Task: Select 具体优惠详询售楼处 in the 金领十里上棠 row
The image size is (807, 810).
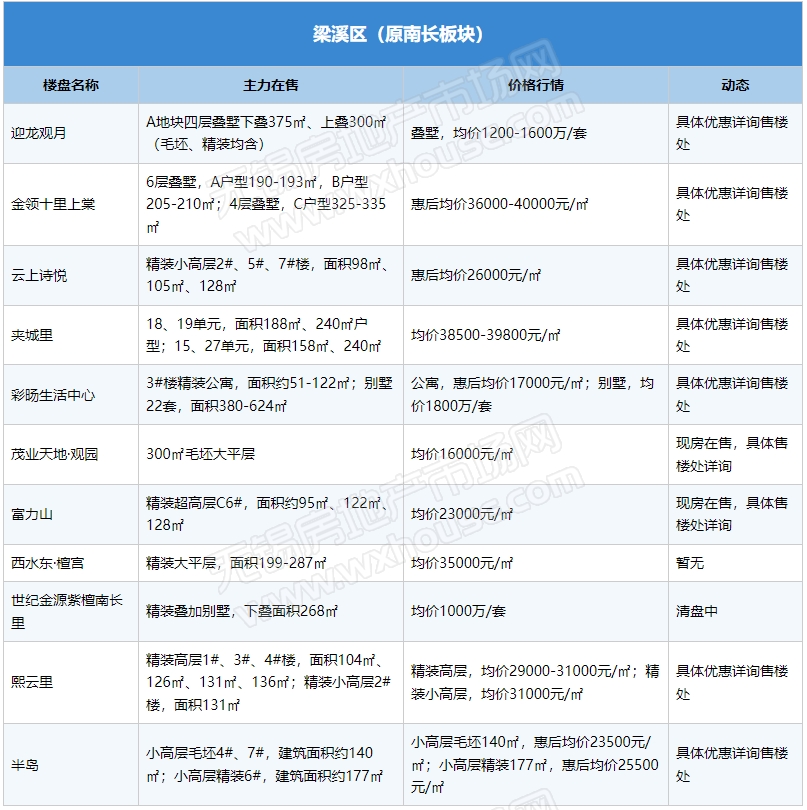Action: 732,204
